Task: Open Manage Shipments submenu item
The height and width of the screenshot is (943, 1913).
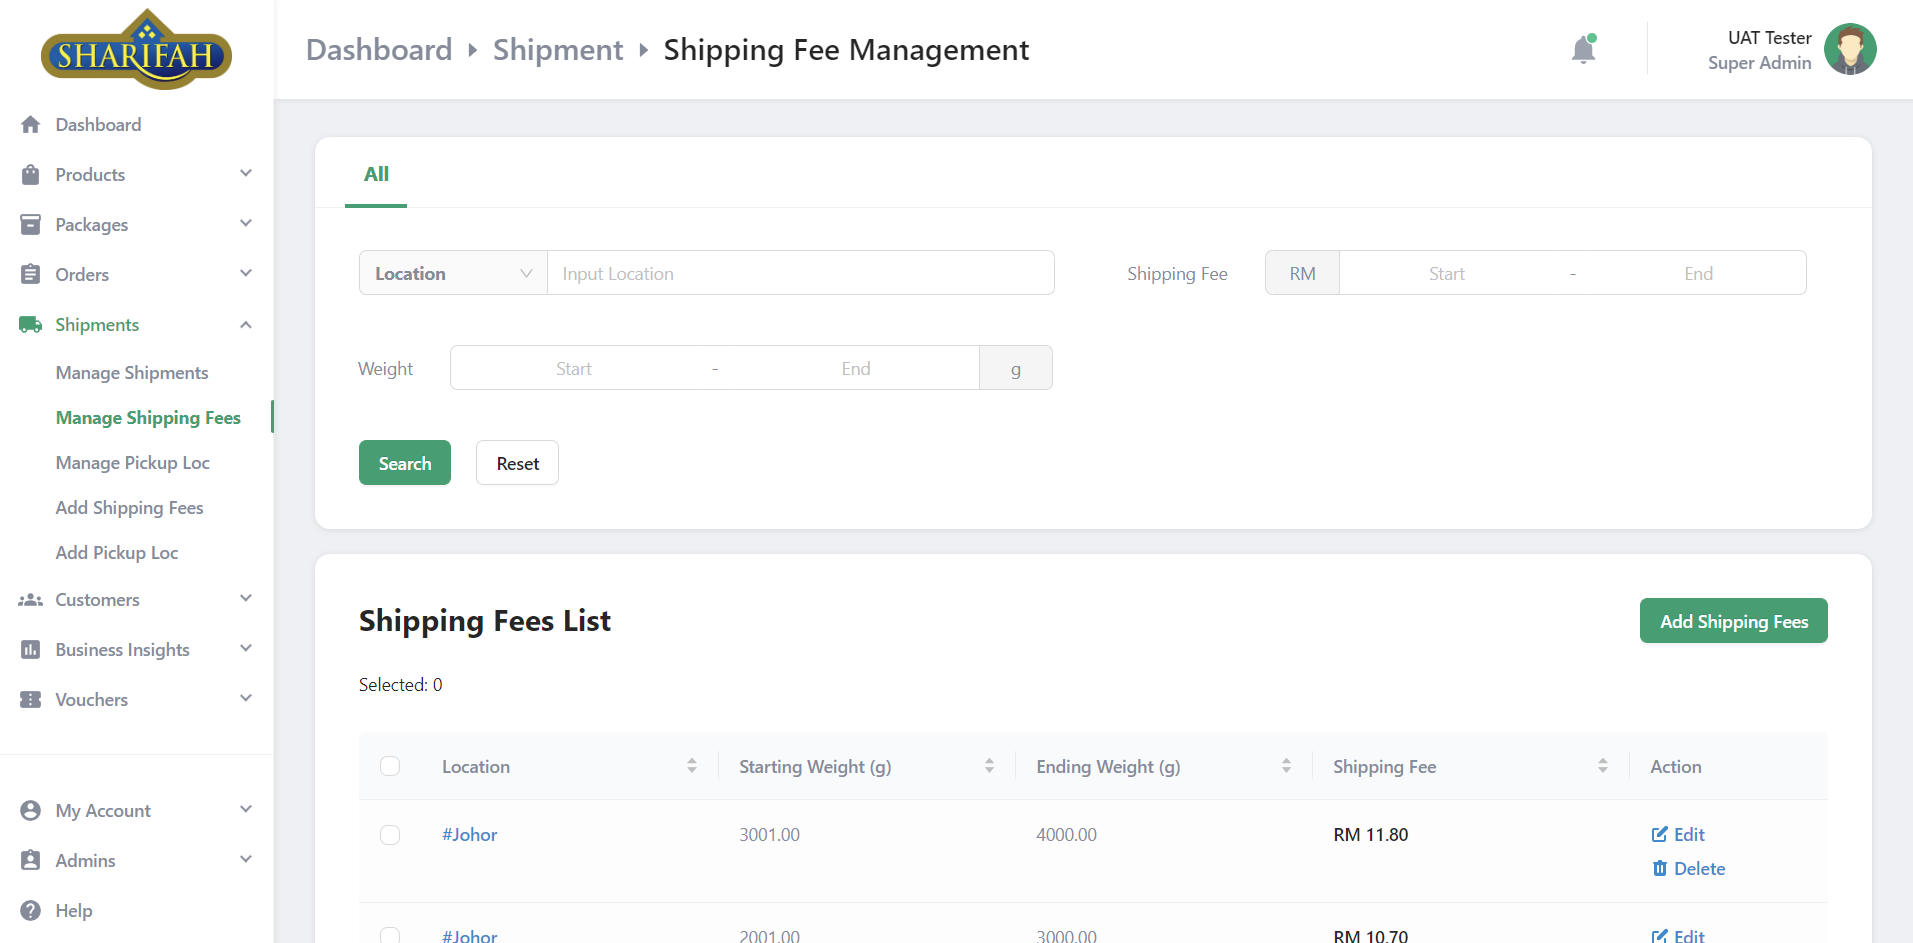Action: (132, 373)
